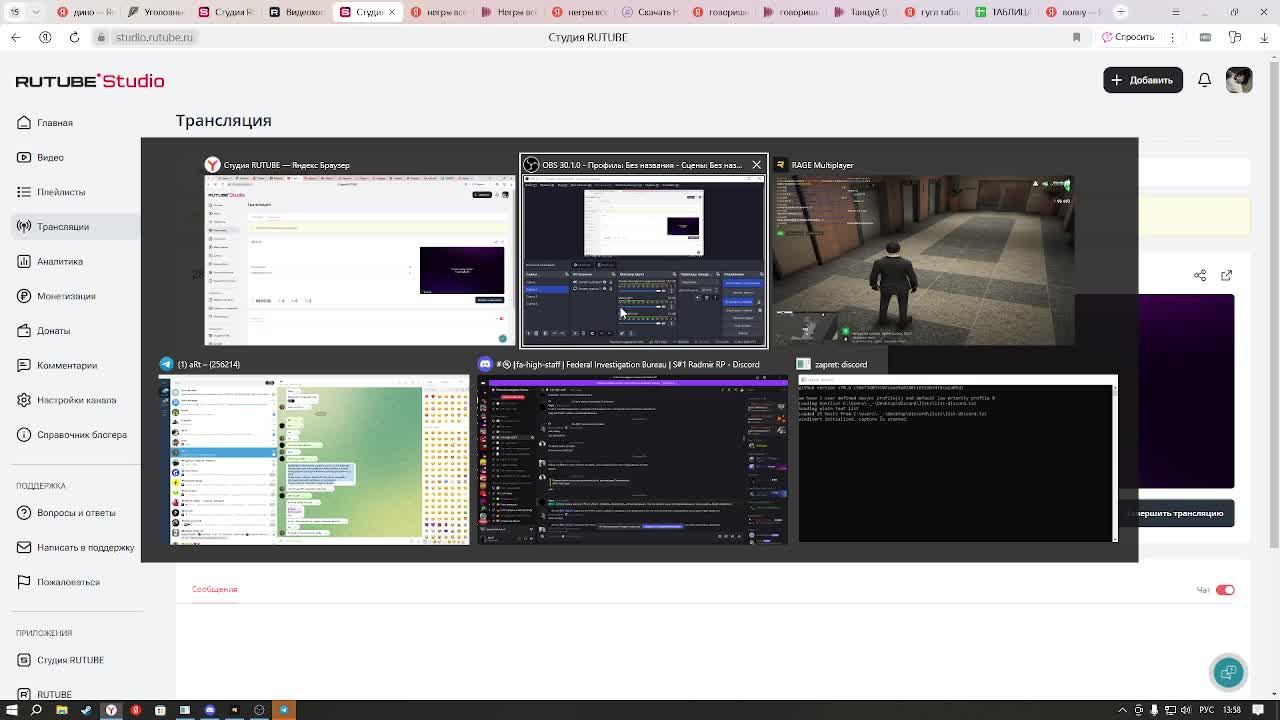1280x720 pixels.
Task: Switch to the Видеохостинг browser tab
Action: point(297,12)
